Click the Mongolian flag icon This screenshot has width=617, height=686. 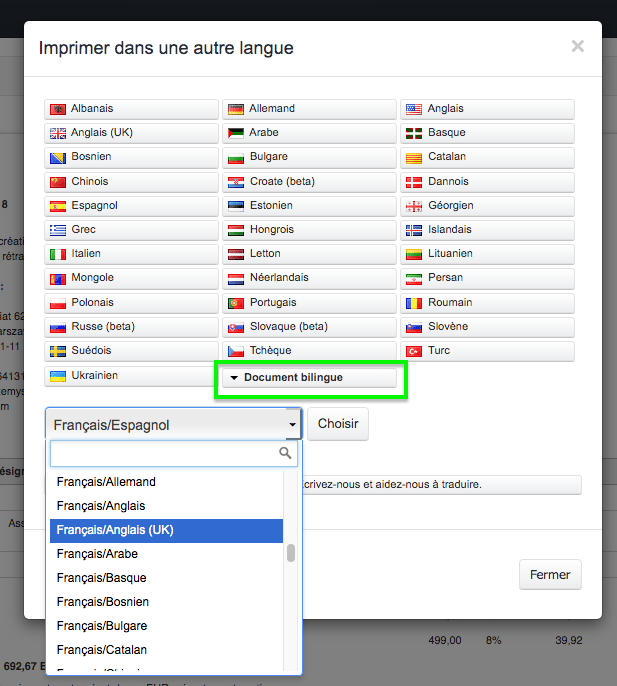tap(58, 279)
